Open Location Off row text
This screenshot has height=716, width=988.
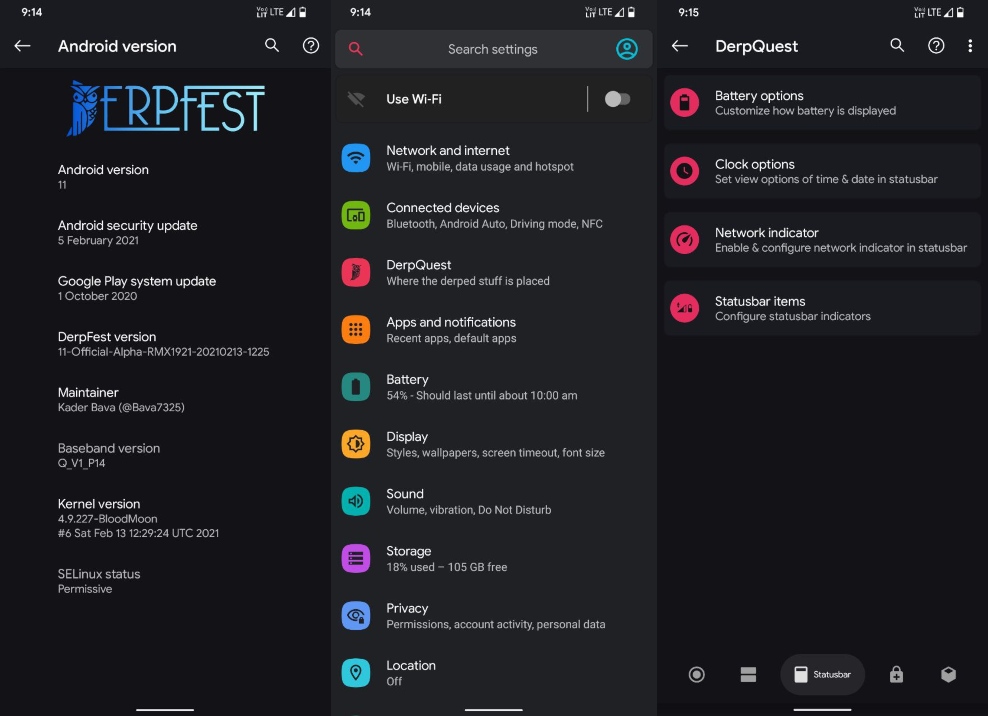[411, 673]
